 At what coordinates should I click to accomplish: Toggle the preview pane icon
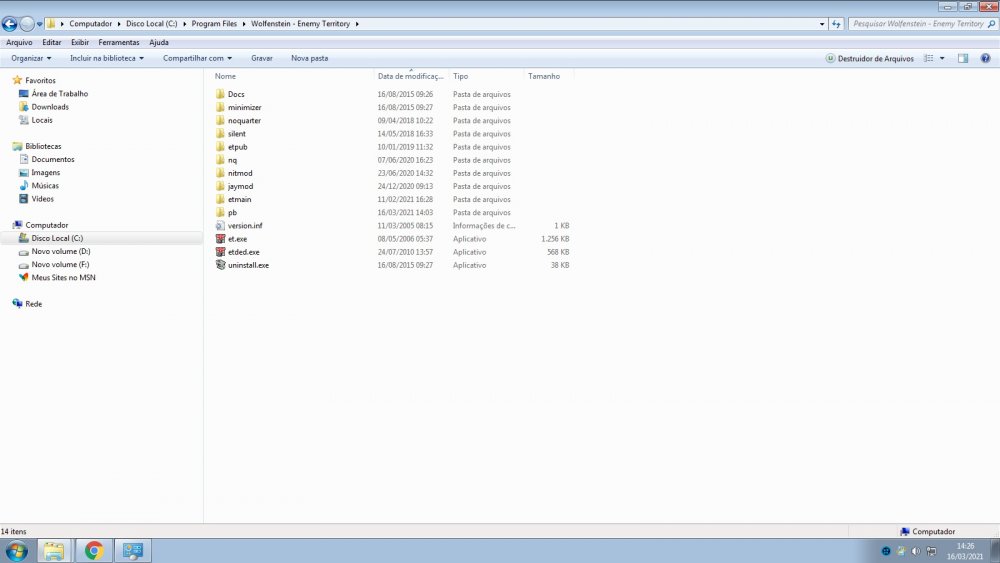click(963, 58)
